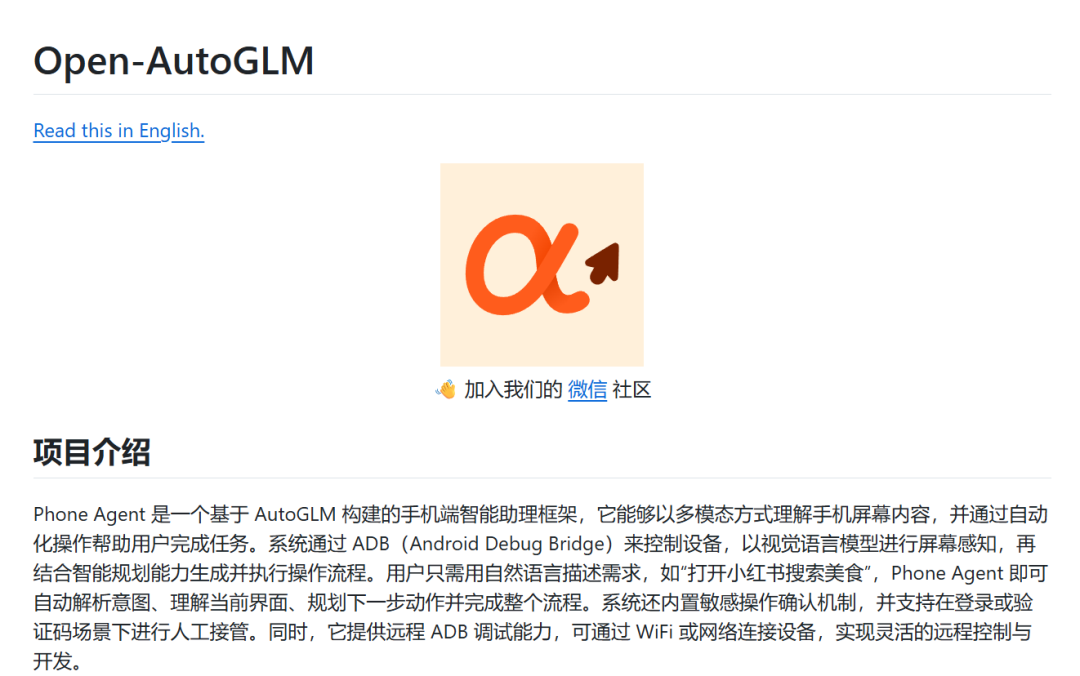1080x676 pixels.
Task: Click the orange alpha symbol in logo
Action: [528, 266]
